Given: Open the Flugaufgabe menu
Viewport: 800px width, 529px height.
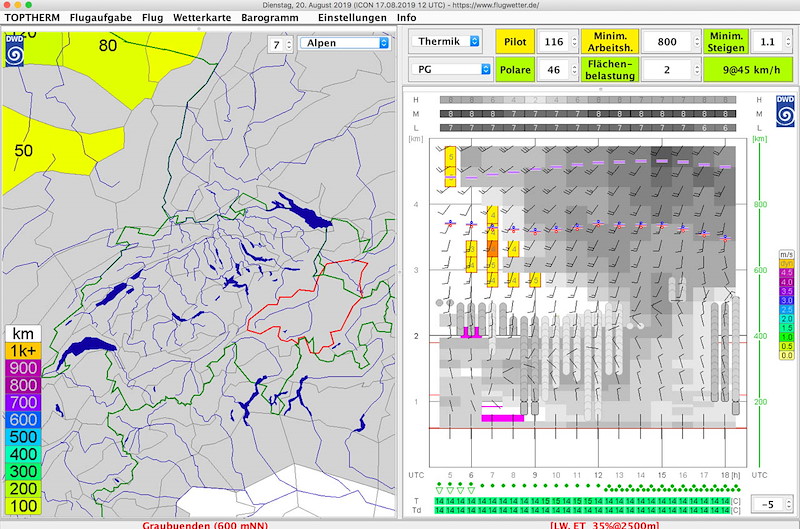Looking at the screenshot, I should pyautogui.click(x=101, y=17).
